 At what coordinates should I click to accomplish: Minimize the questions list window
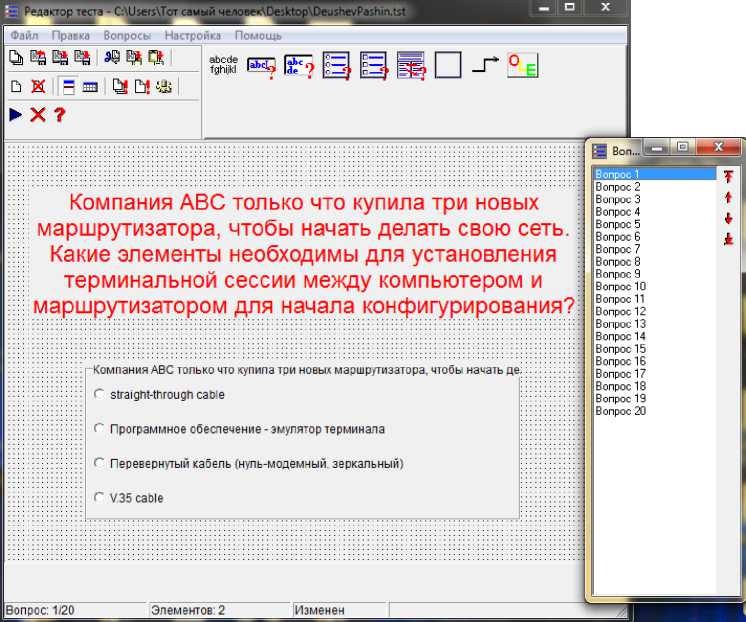(x=657, y=148)
